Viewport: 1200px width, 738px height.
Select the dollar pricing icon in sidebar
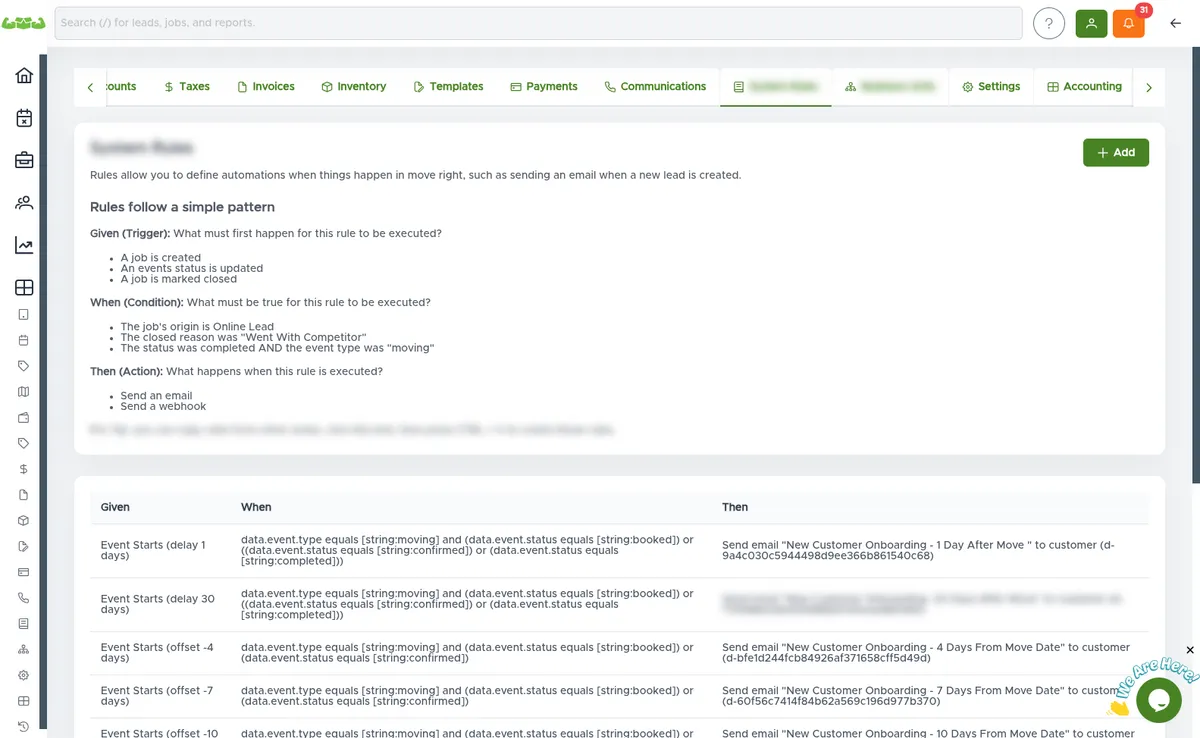(23, 468)
